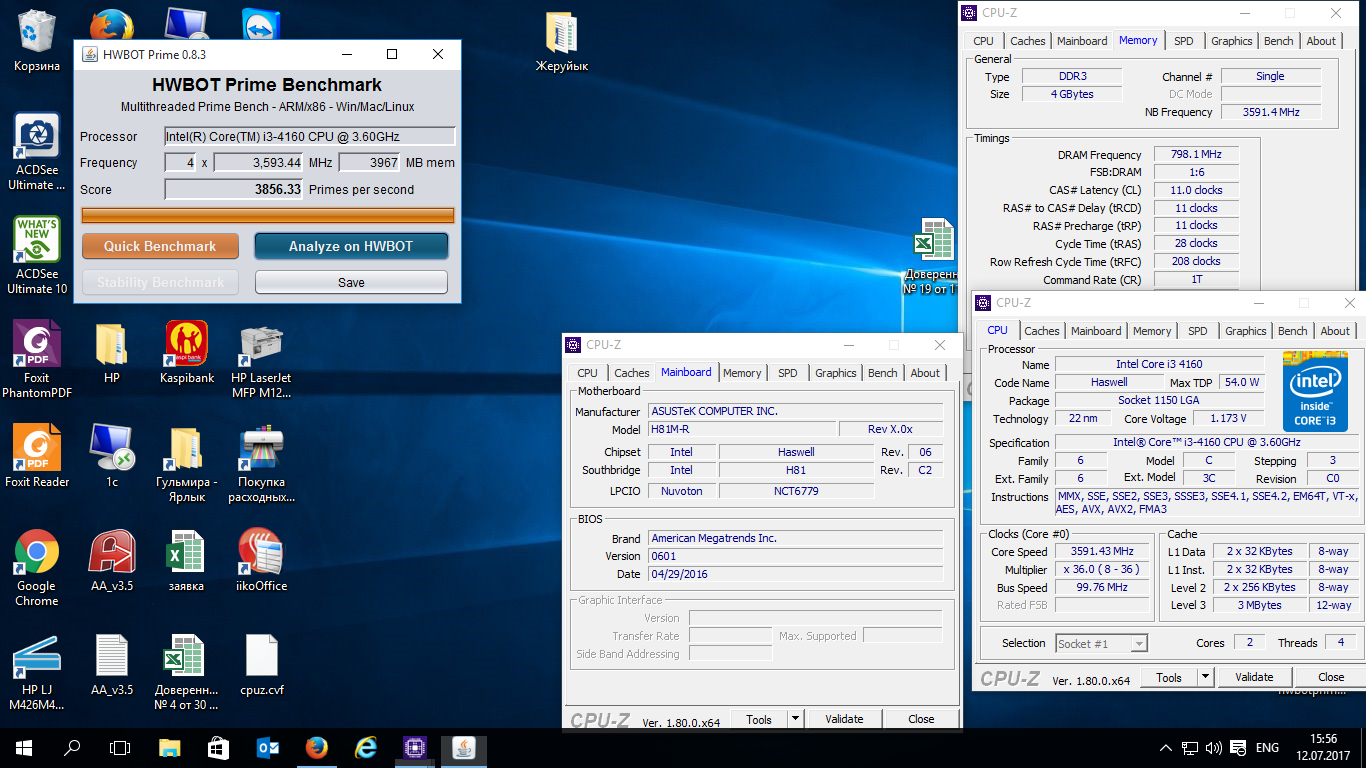Close the CPU tab CPU-Z window via Close button
Screen dimensions: 1366x768
(1331, 677)
